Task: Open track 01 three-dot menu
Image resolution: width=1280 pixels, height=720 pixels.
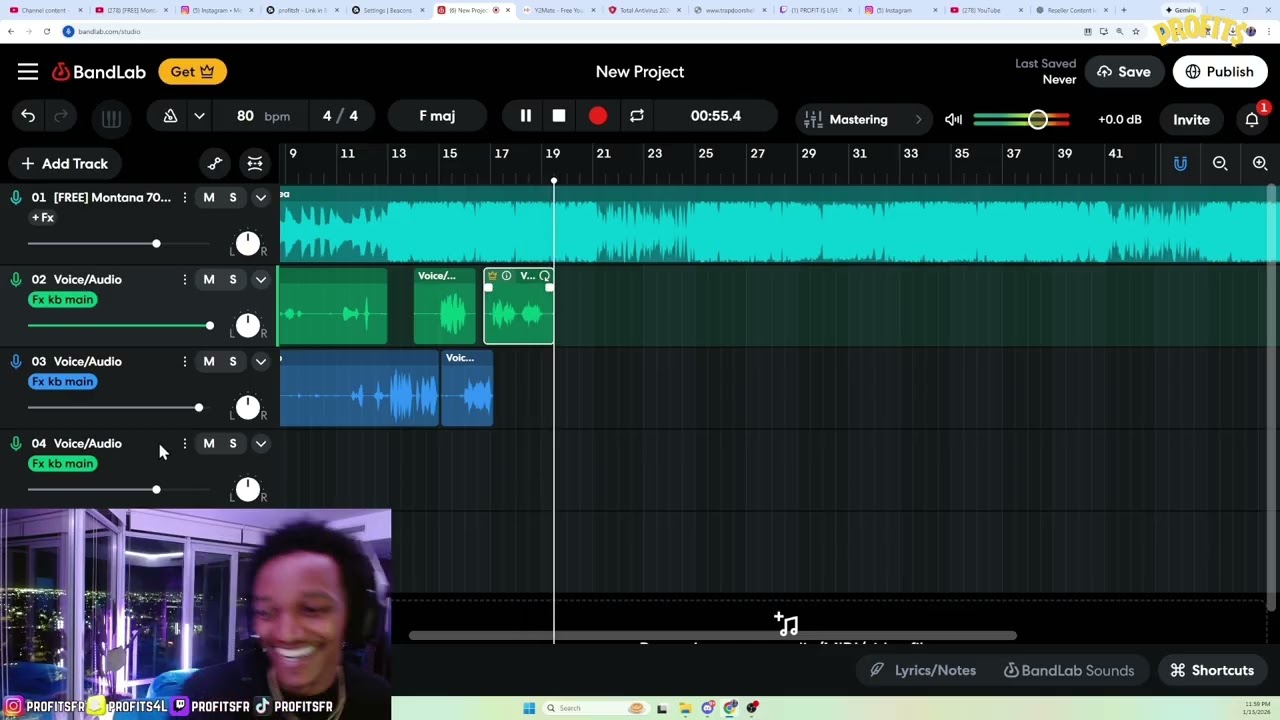Action: (185, 198)
